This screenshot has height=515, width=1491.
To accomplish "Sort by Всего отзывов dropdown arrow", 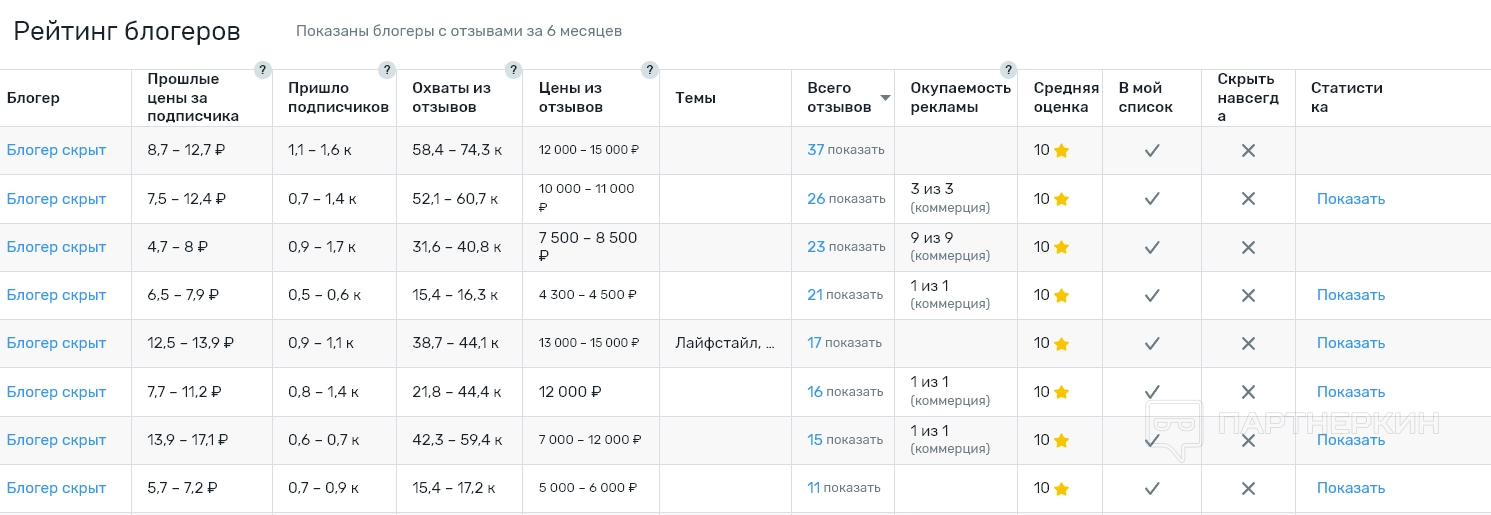I will [x=884, y=98].
